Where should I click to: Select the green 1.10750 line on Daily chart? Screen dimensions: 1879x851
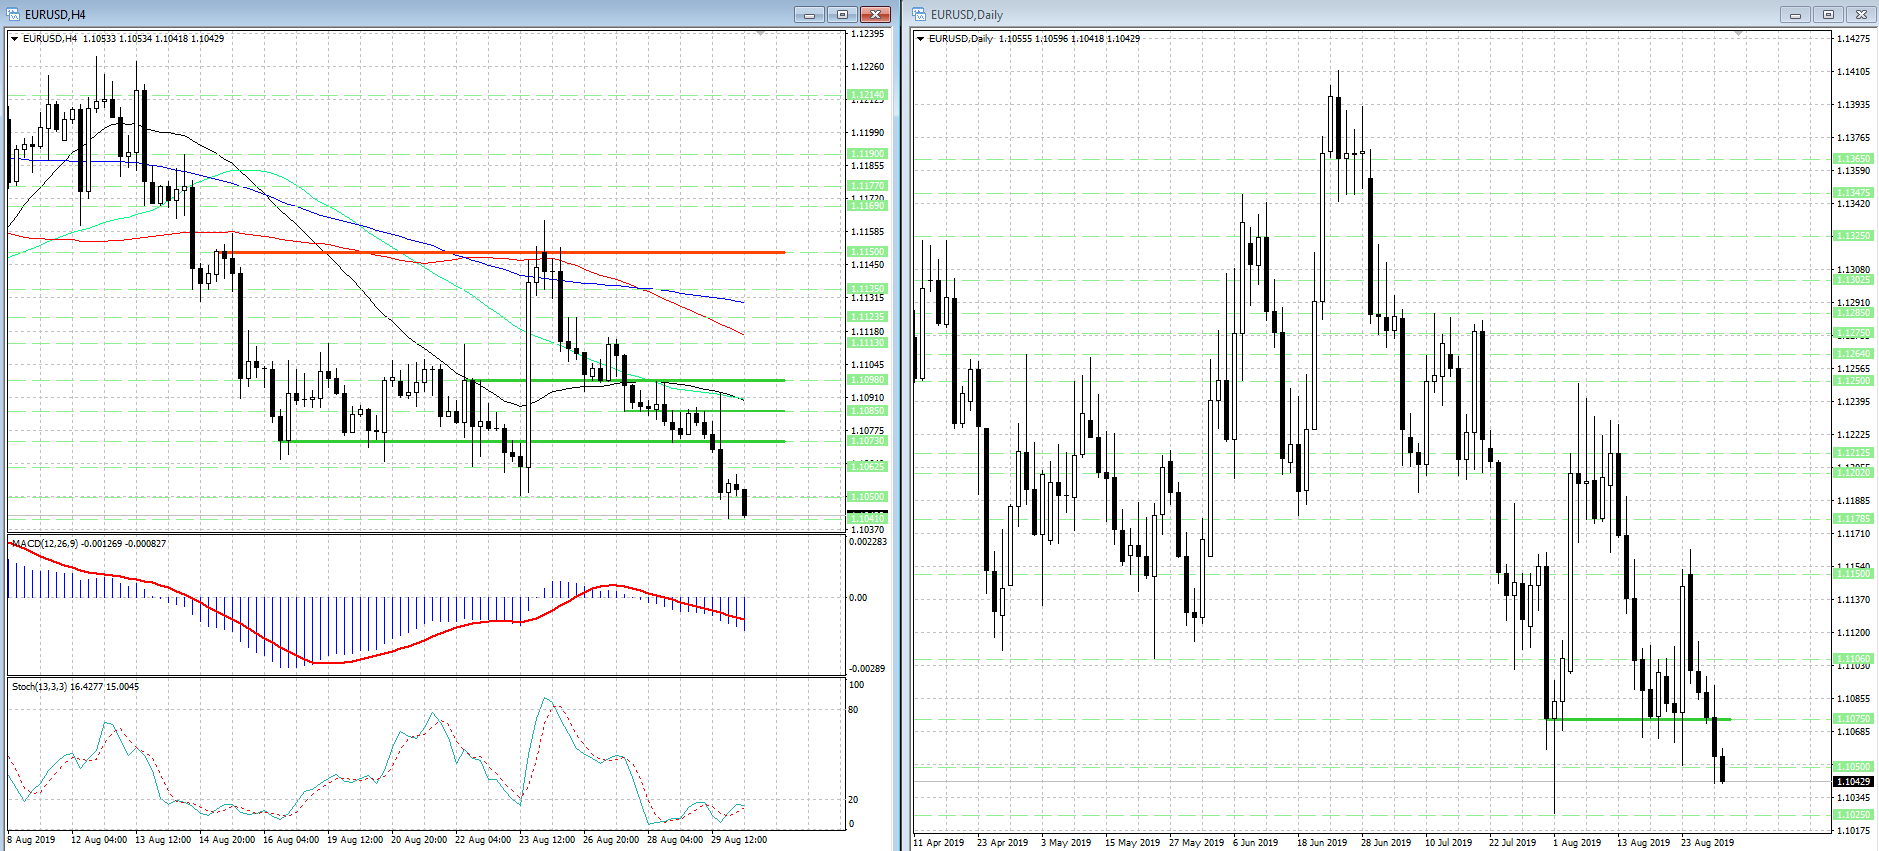1638,719
